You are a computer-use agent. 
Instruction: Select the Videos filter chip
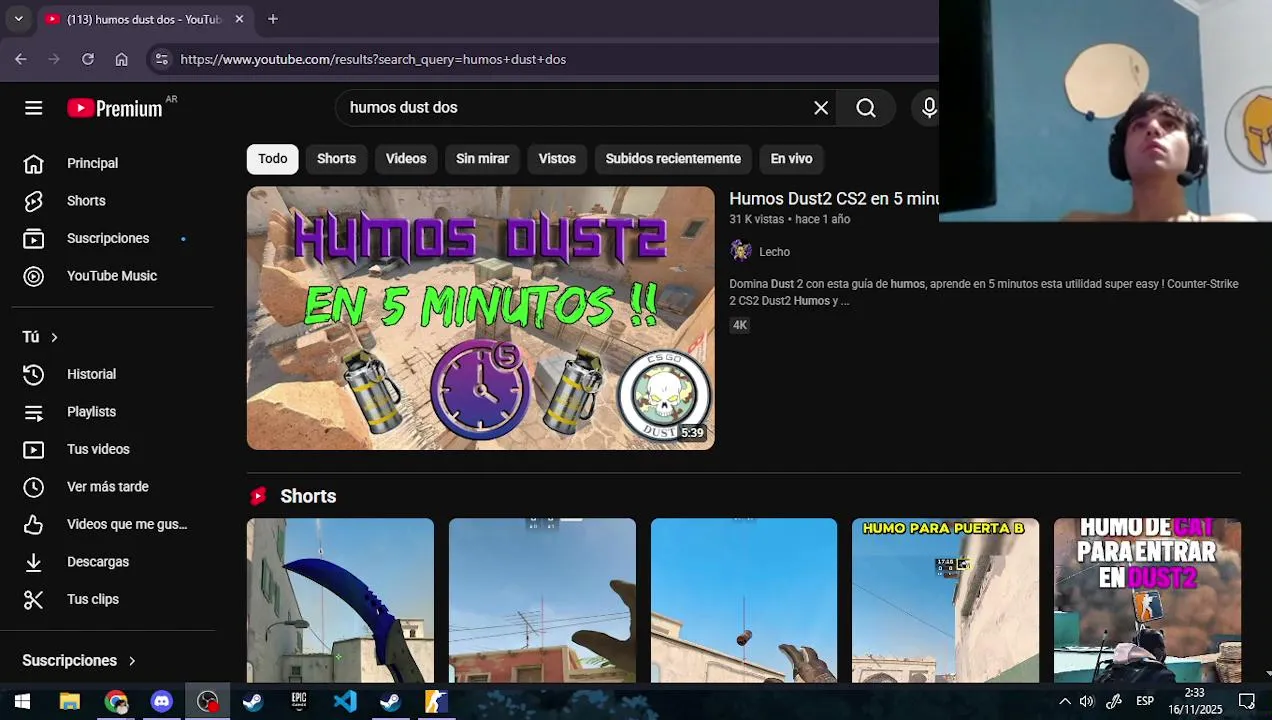click(406, 159)
